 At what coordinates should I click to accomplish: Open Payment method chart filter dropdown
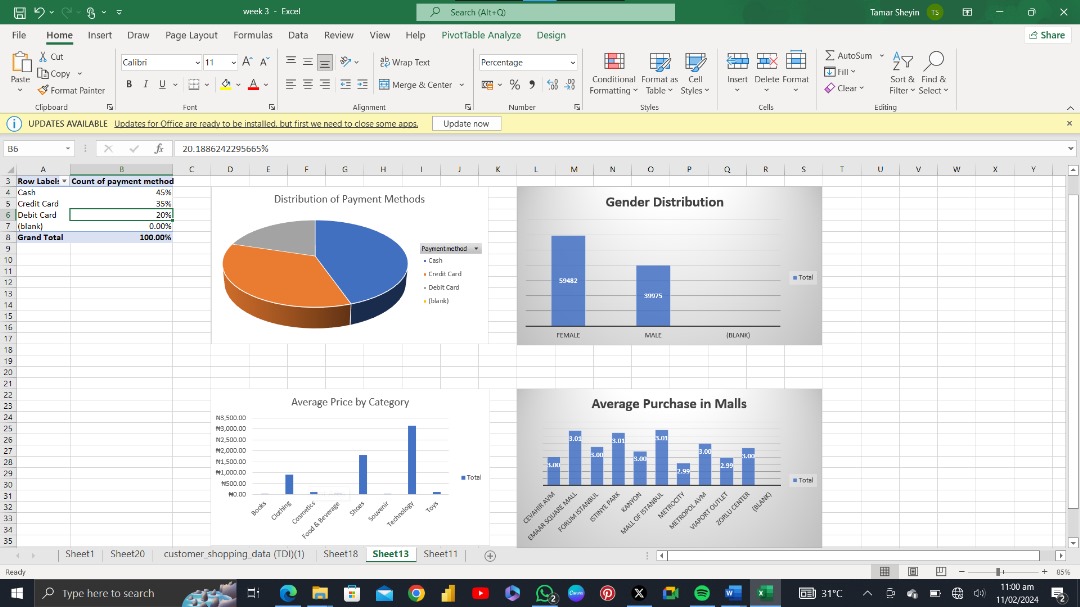point(476,249)
